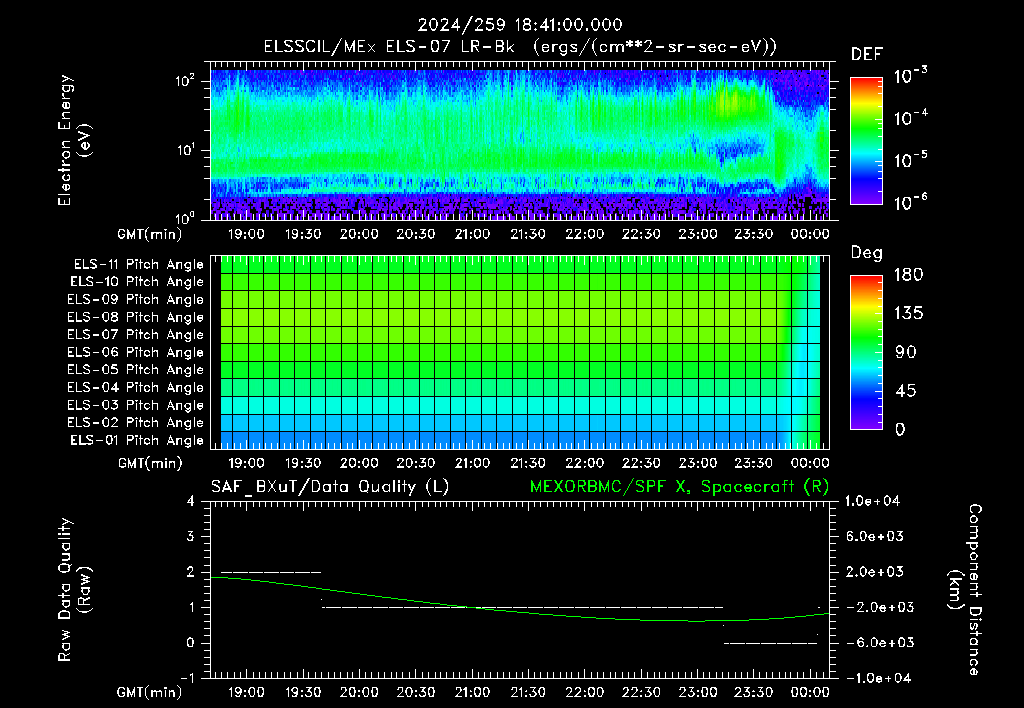
Task: Click the Raw Data Quality (Raw) axis label
Action: tap(74, 590)
